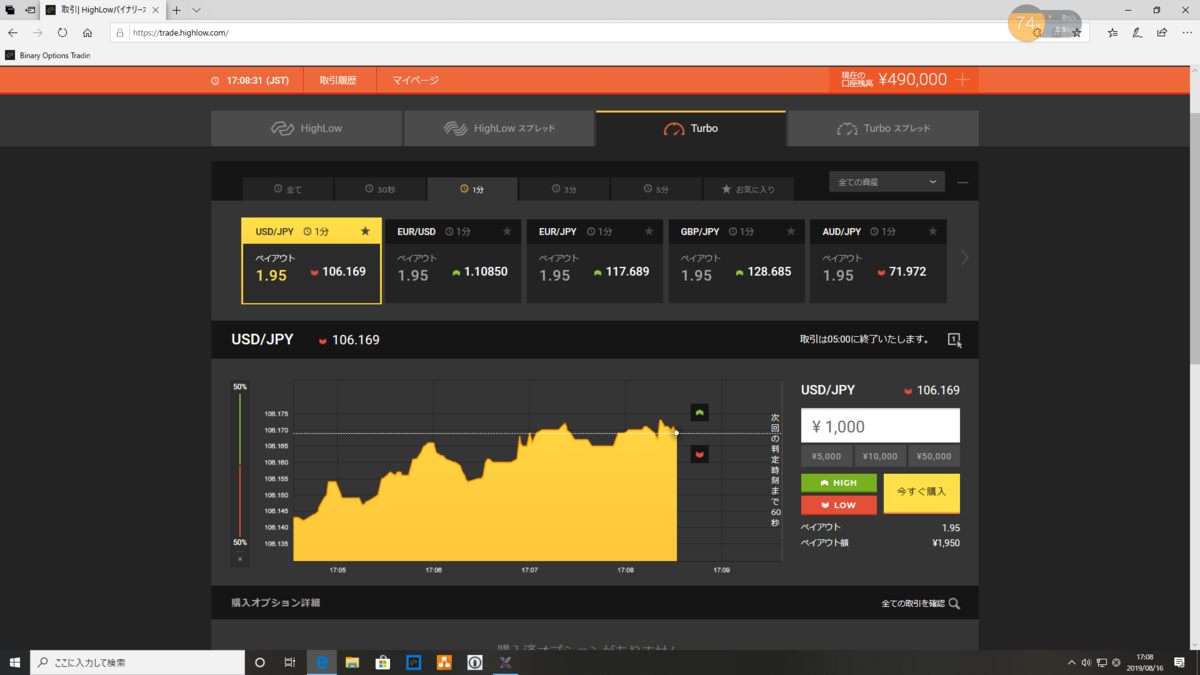Open a new browser tab
Image resolution: width=1200 pixels, height=675 pixels.
click(x=176, y=10)
